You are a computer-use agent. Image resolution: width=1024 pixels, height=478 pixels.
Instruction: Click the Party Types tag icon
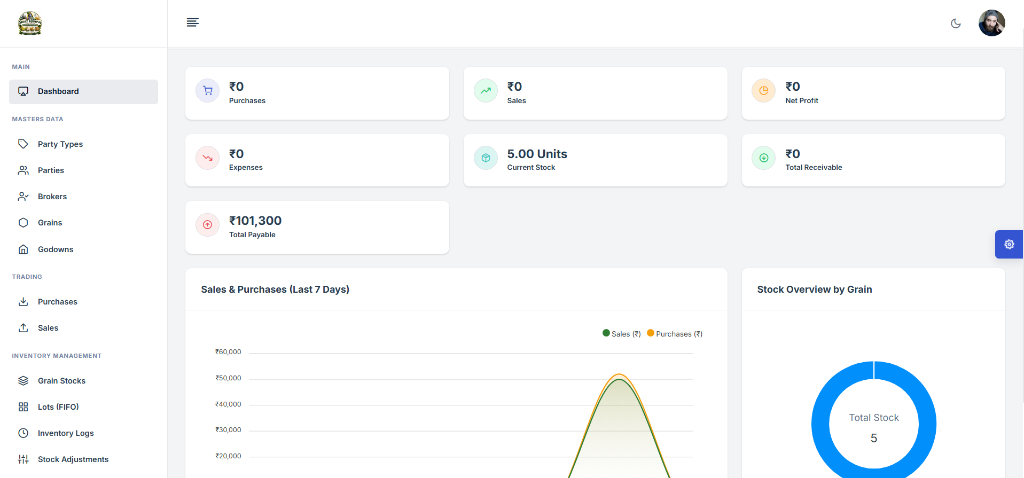point(24,144)
